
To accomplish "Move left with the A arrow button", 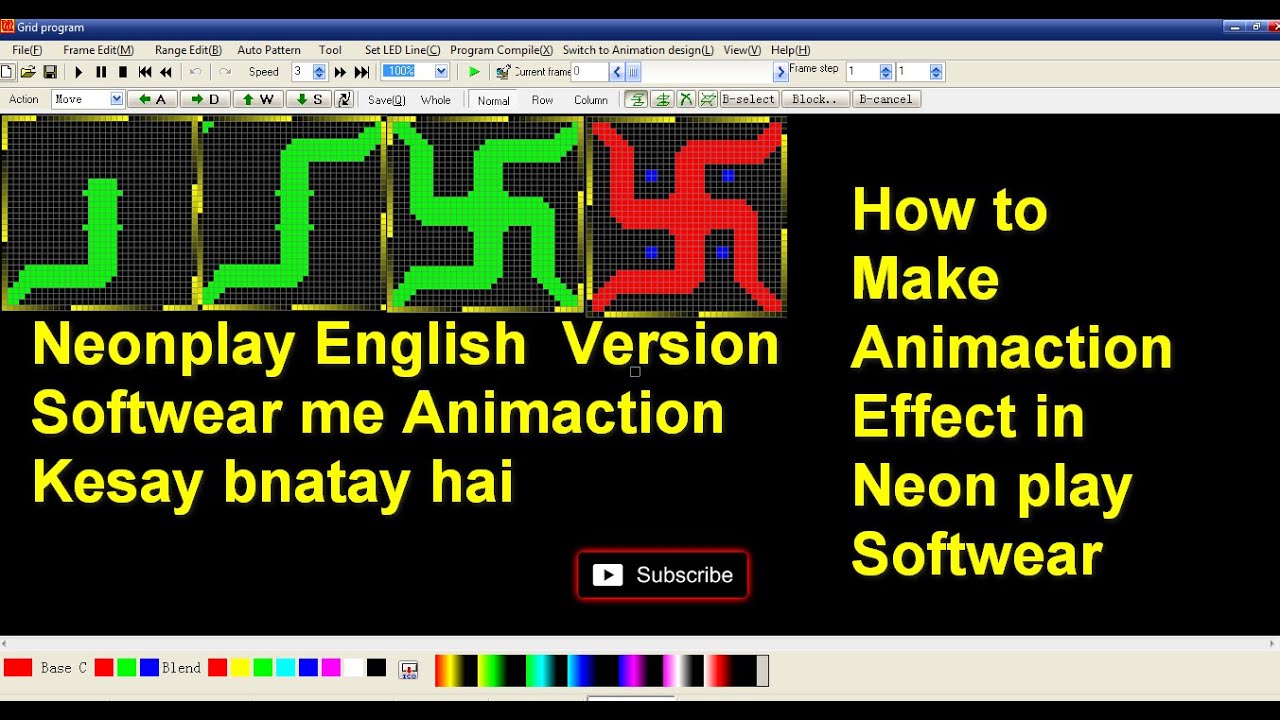I will tap(152, 99).
